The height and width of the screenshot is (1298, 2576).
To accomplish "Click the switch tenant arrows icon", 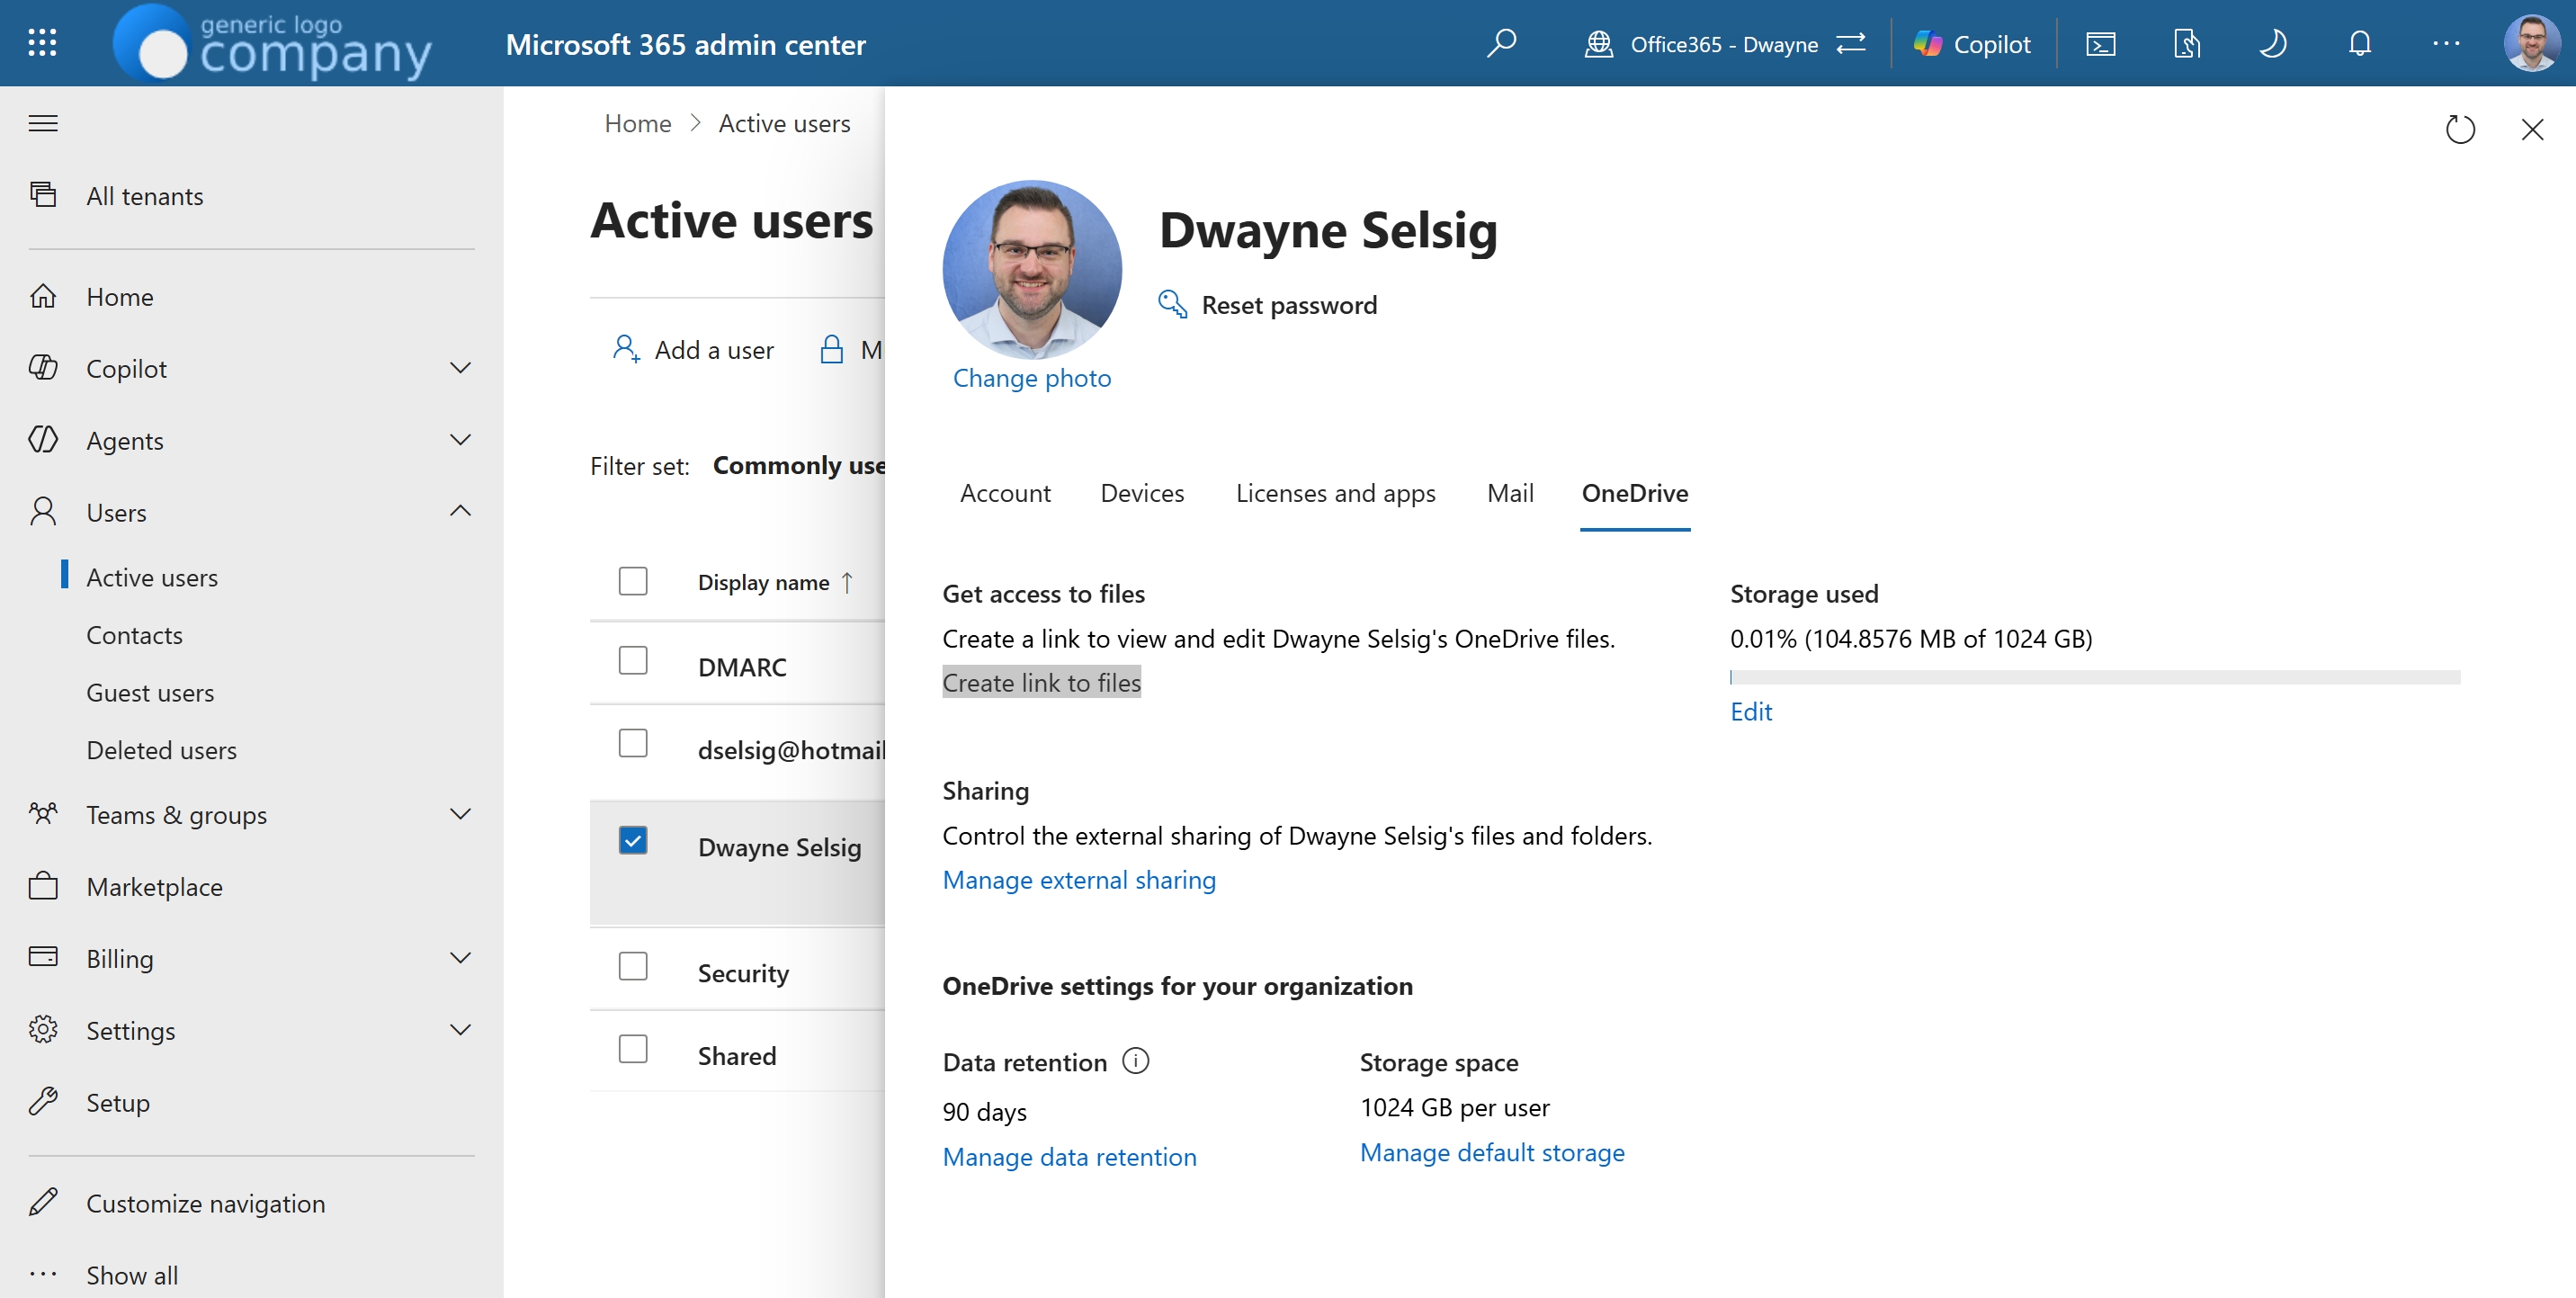I will click(x=1851, y=44).
